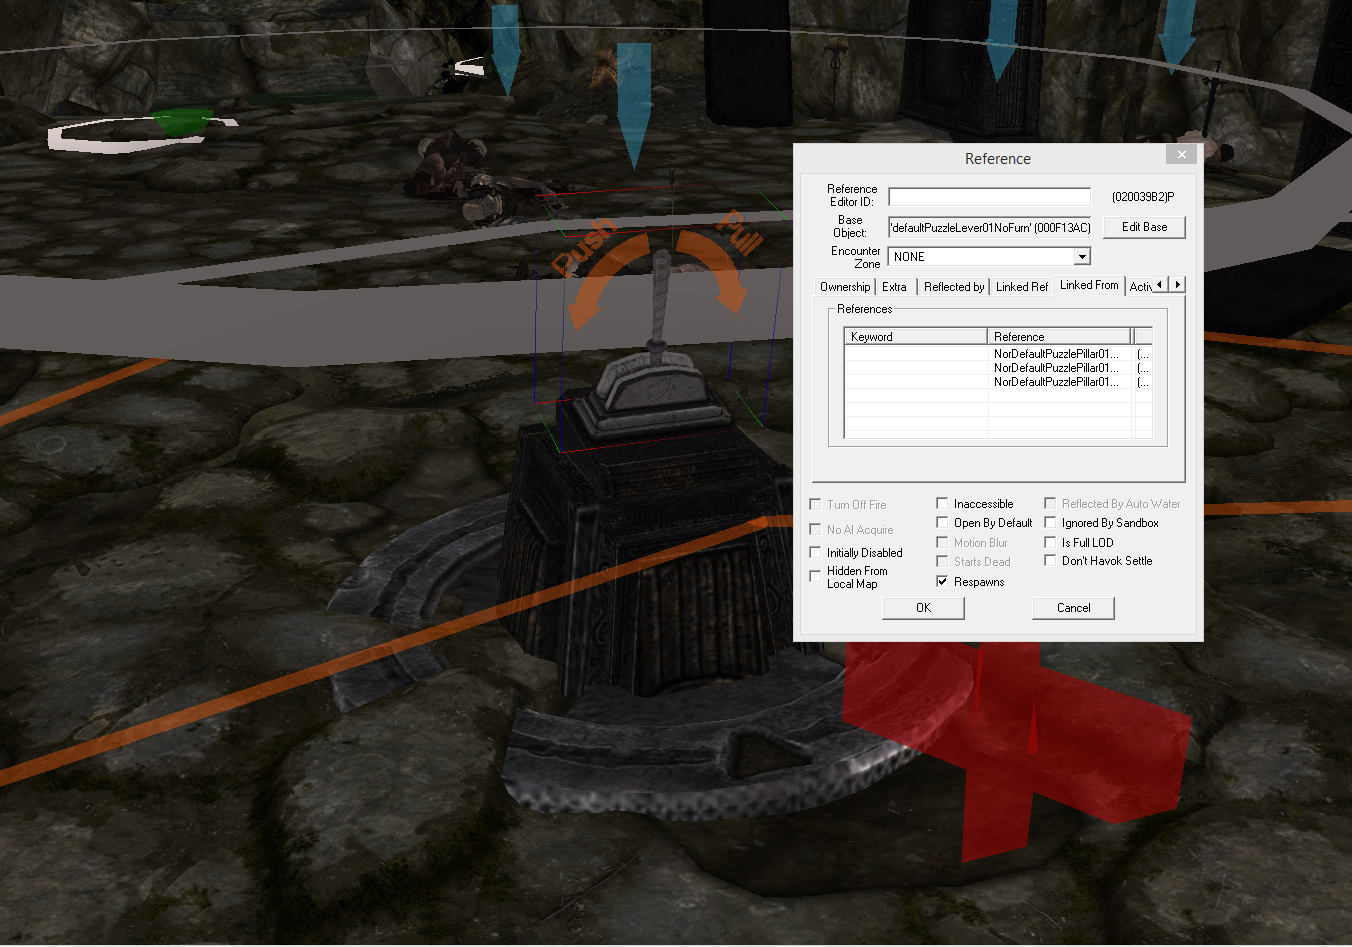This screenshot has height=947, width=1352.
Task: Click the Cancel button
Action: [x=1073, y=608]
